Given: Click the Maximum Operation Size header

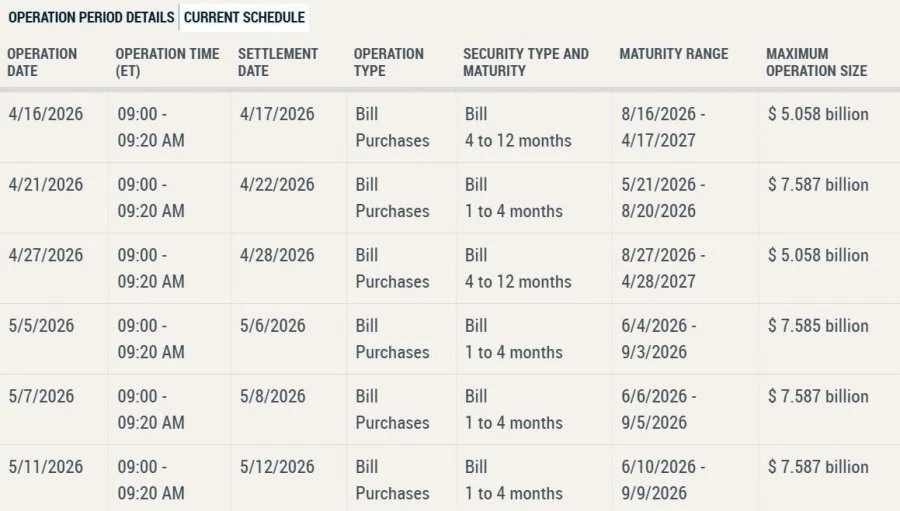Looking at the screenshot, I should coord(816,62).
